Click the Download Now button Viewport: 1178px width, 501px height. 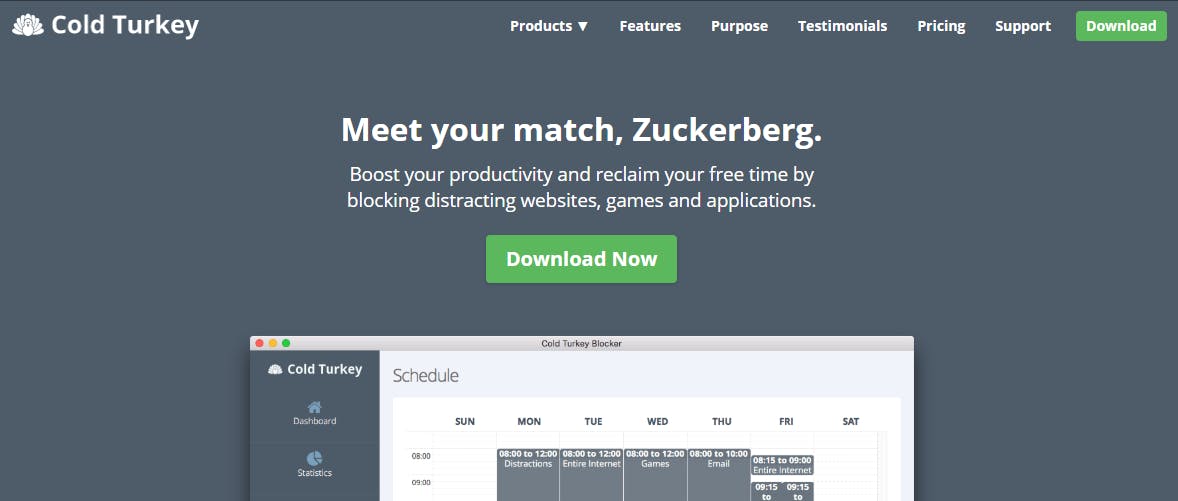(x=581, y=259)
